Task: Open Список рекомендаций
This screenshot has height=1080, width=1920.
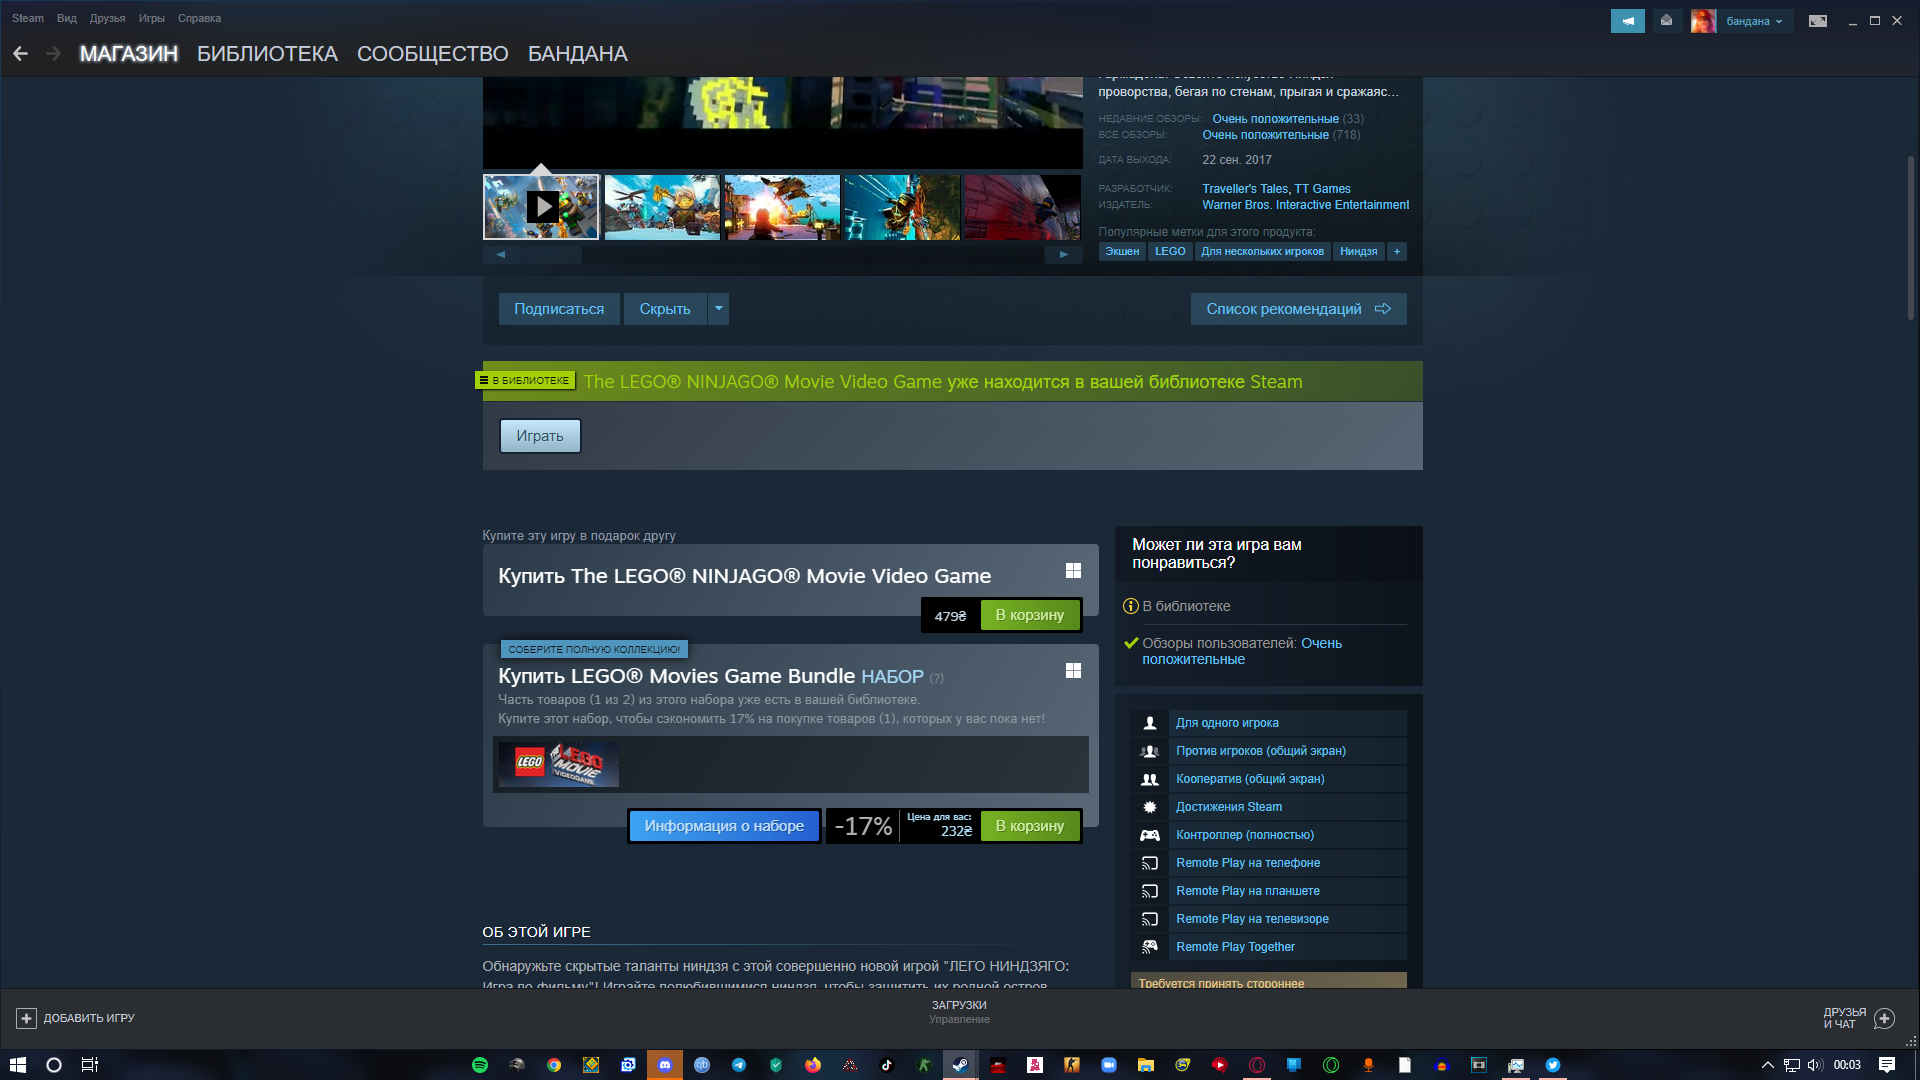Action: (x=1298, y=309)
